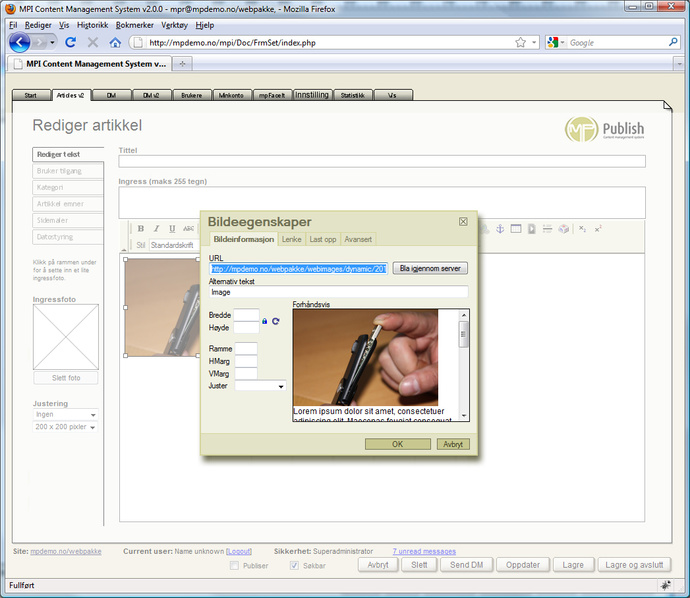Image resolution: width=690 pixels, height=598 pixels.
Task: Open the Bokmerker menu
Action: click(133, 24)
